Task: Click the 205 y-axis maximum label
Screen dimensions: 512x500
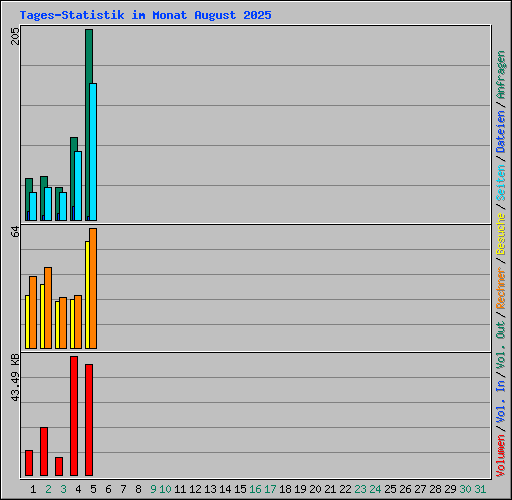Action: point(15,36)
